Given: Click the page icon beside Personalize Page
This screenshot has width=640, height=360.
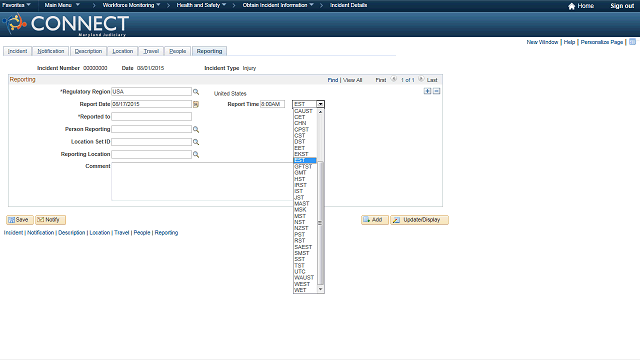Looking at the screenshot, I should point(632,42).
